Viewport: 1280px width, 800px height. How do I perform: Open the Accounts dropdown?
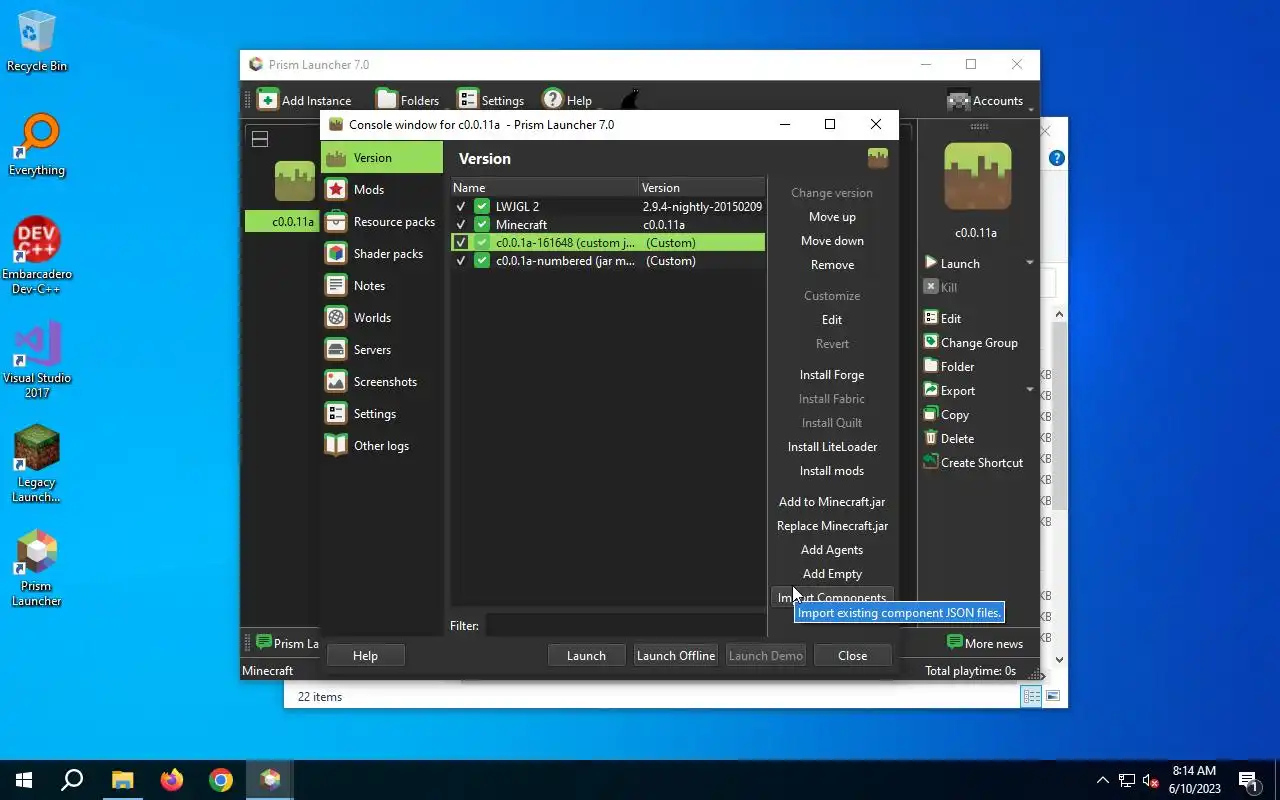(x=988, y=100)
